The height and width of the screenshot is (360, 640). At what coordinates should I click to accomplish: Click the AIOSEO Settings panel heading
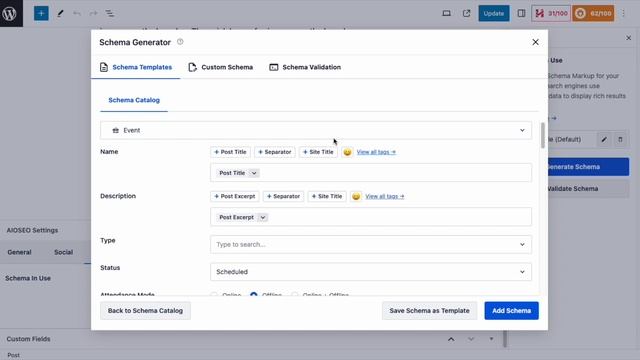[32, 230]
